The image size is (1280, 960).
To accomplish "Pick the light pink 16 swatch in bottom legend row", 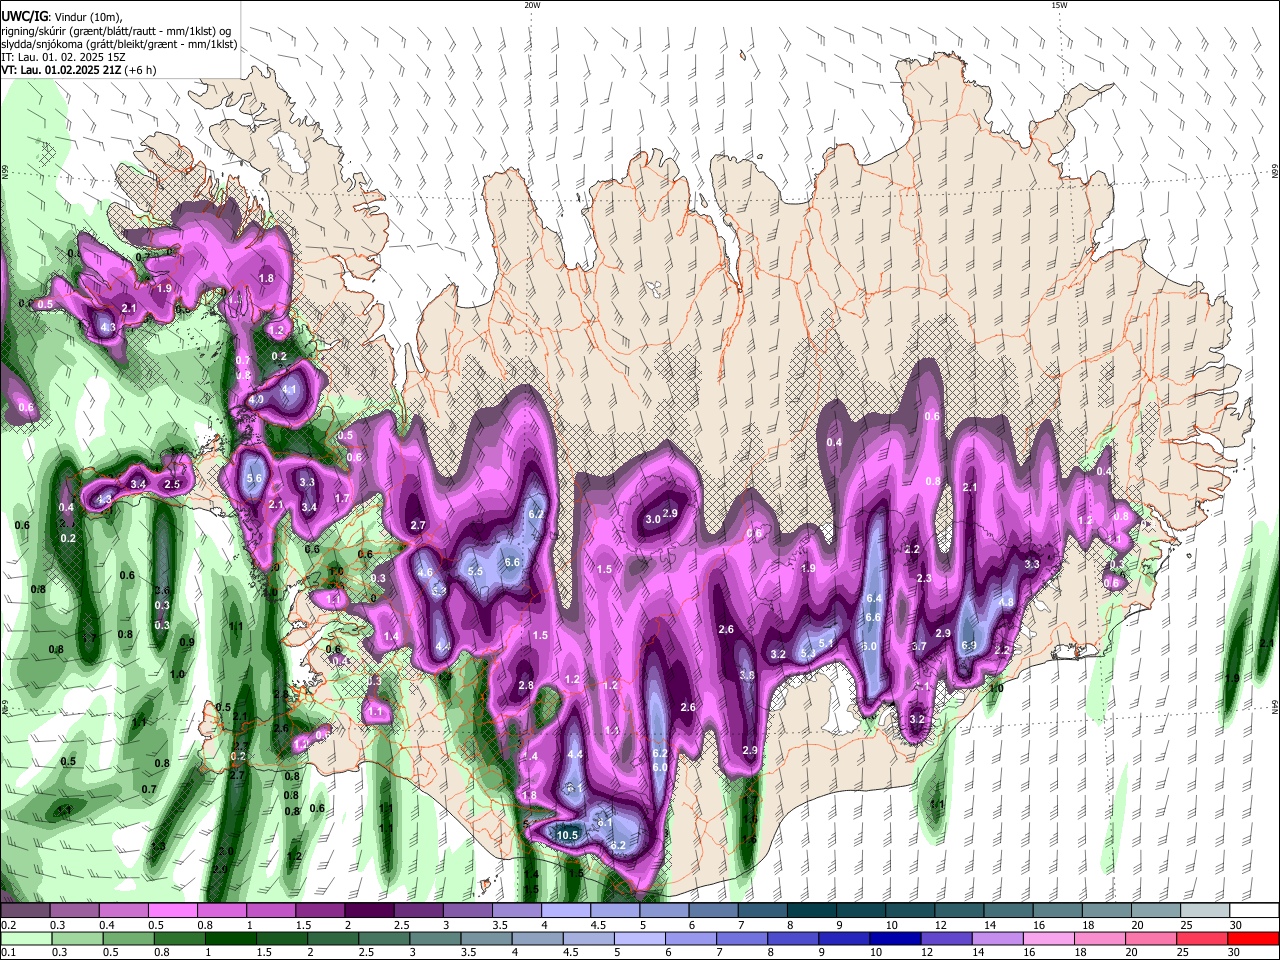I will [1048, 939].
